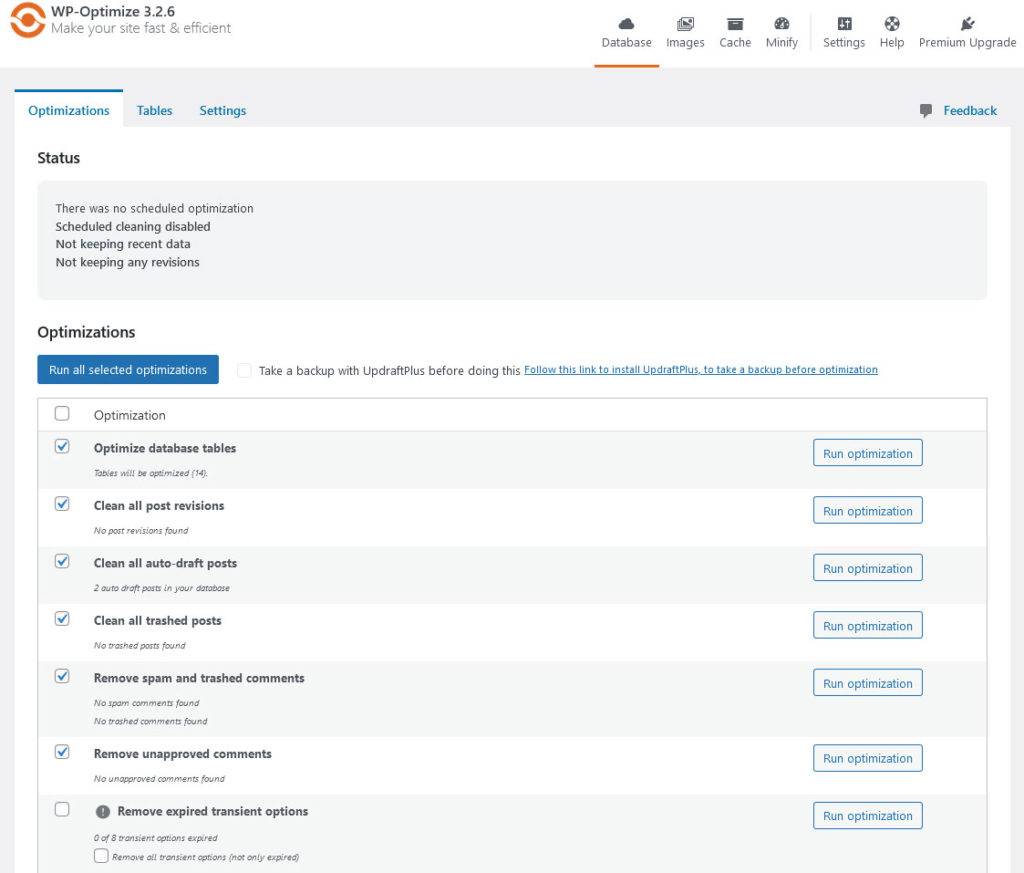1024x873 pixels.
Task: Open the Settings sub-tab
Action: [222, 110]
